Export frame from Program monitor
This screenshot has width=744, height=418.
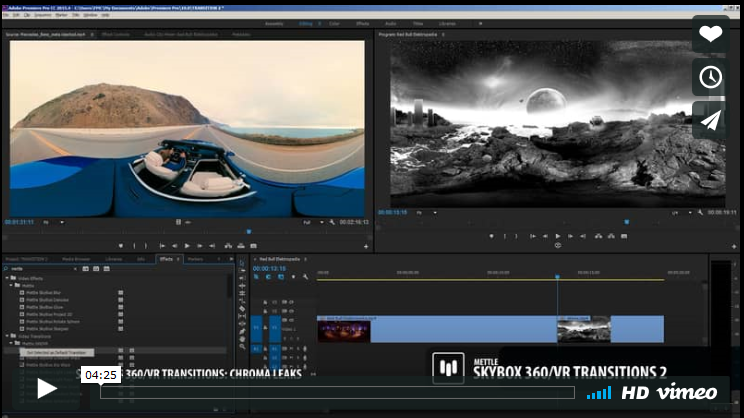click(x=624, y=236)
